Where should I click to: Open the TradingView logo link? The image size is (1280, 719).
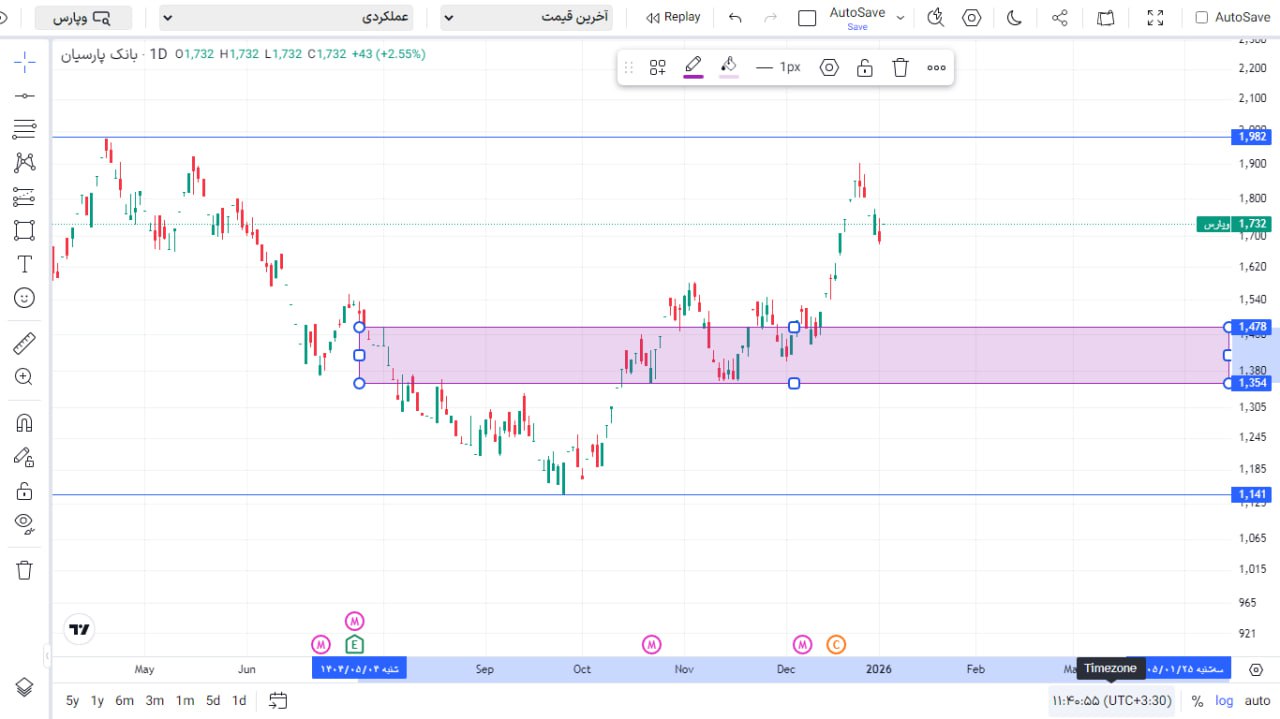(x=80, y=629)
